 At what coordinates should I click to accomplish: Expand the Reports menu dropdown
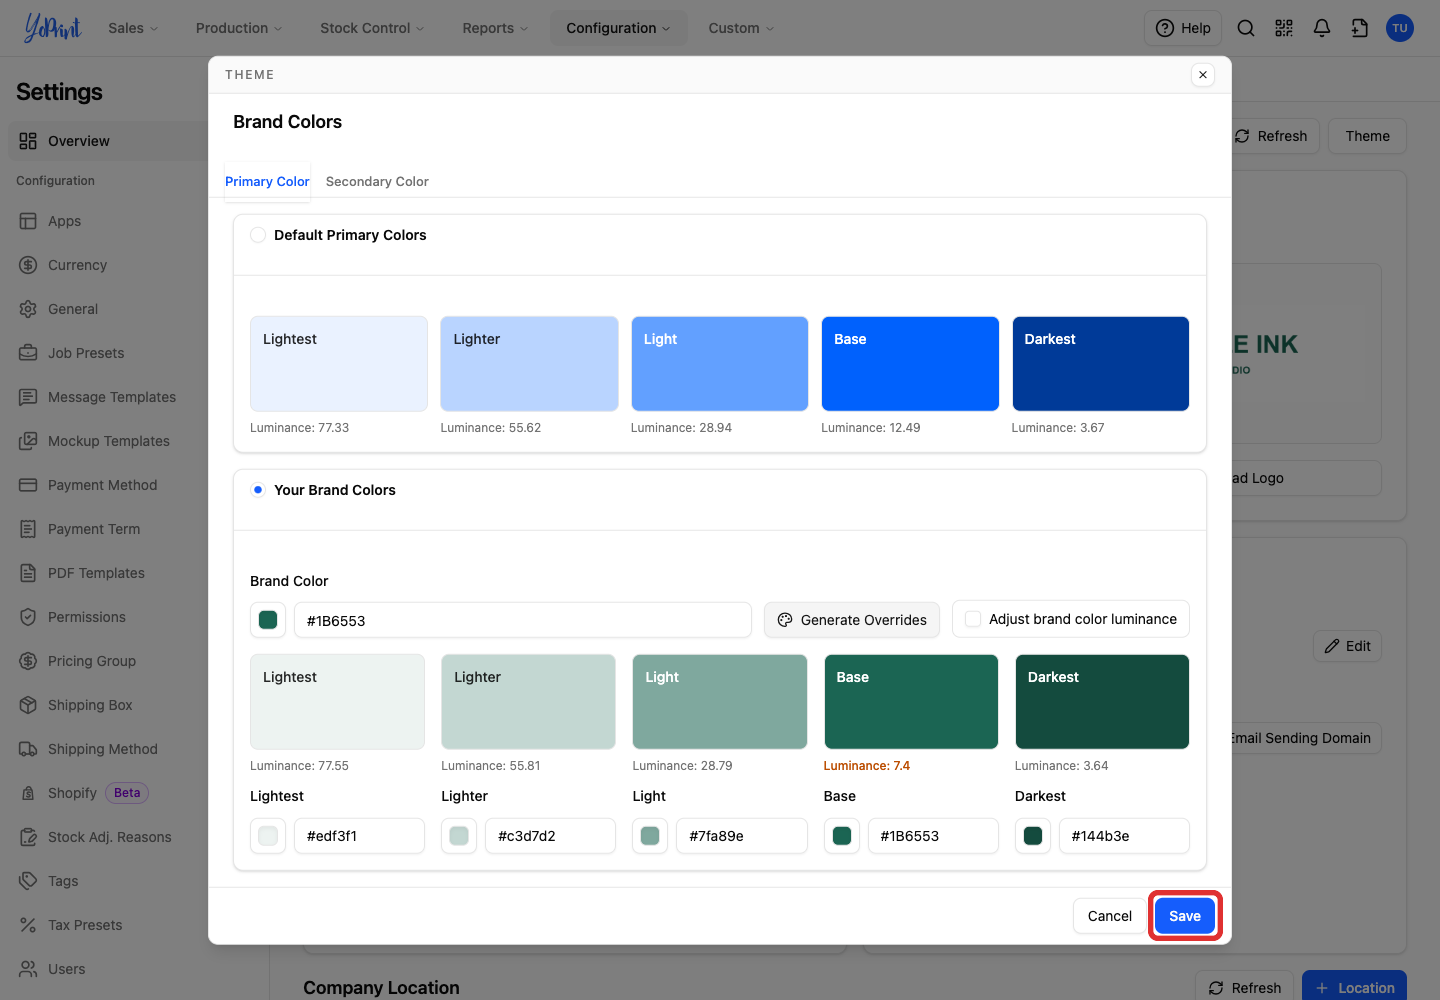[x=495, y=28]
